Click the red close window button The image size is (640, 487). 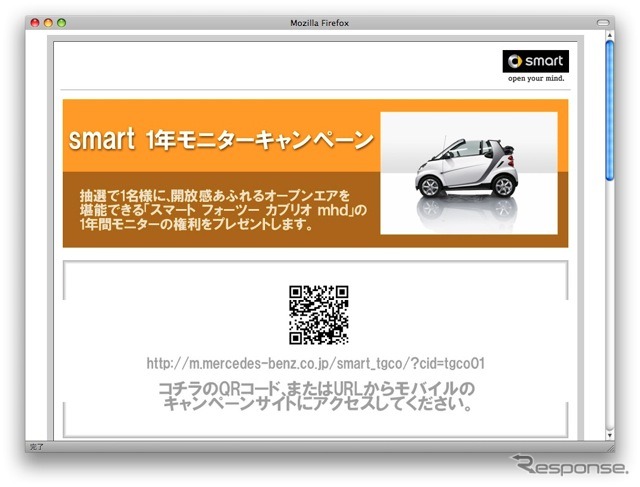(x=35, y=23)
